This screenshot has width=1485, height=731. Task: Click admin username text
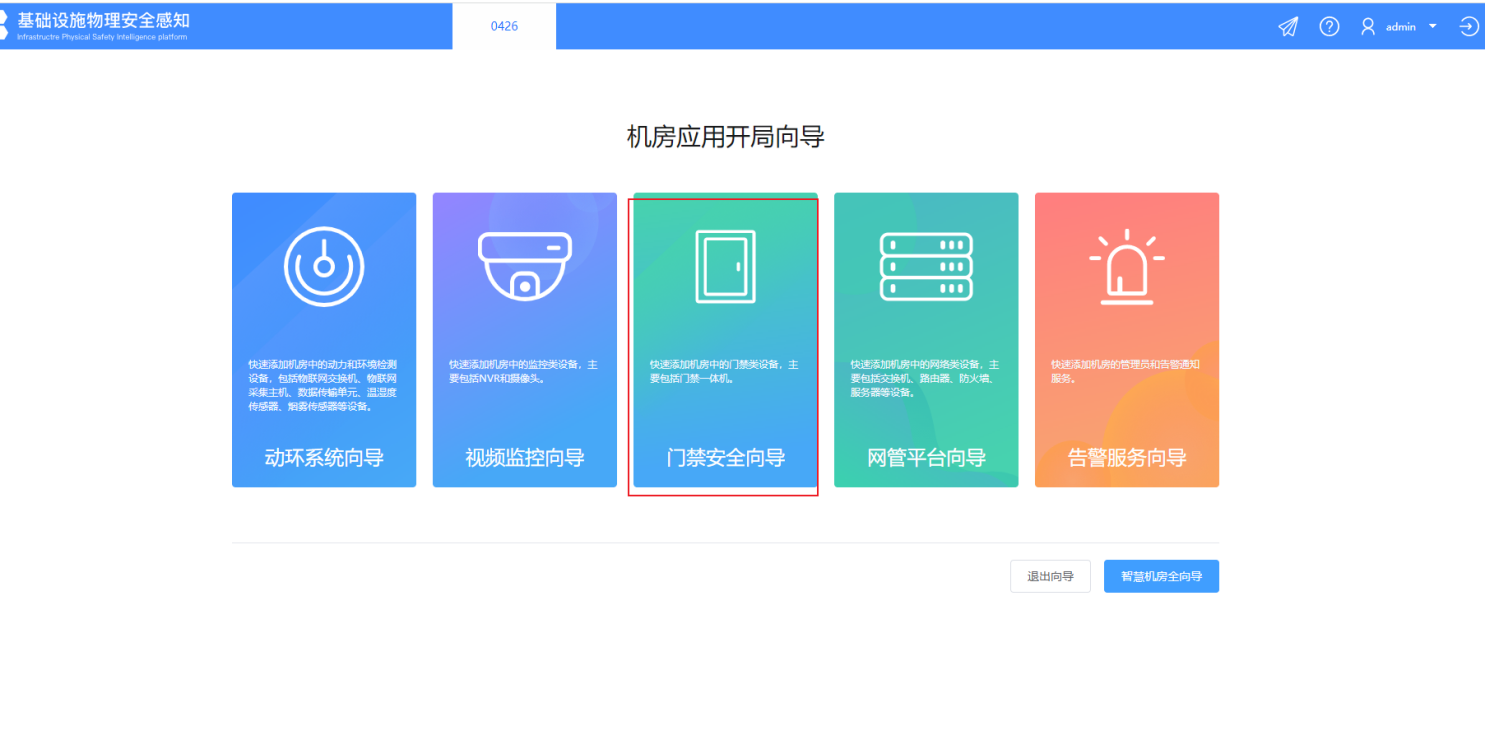pyautogui.click(x=1400, y=27)
